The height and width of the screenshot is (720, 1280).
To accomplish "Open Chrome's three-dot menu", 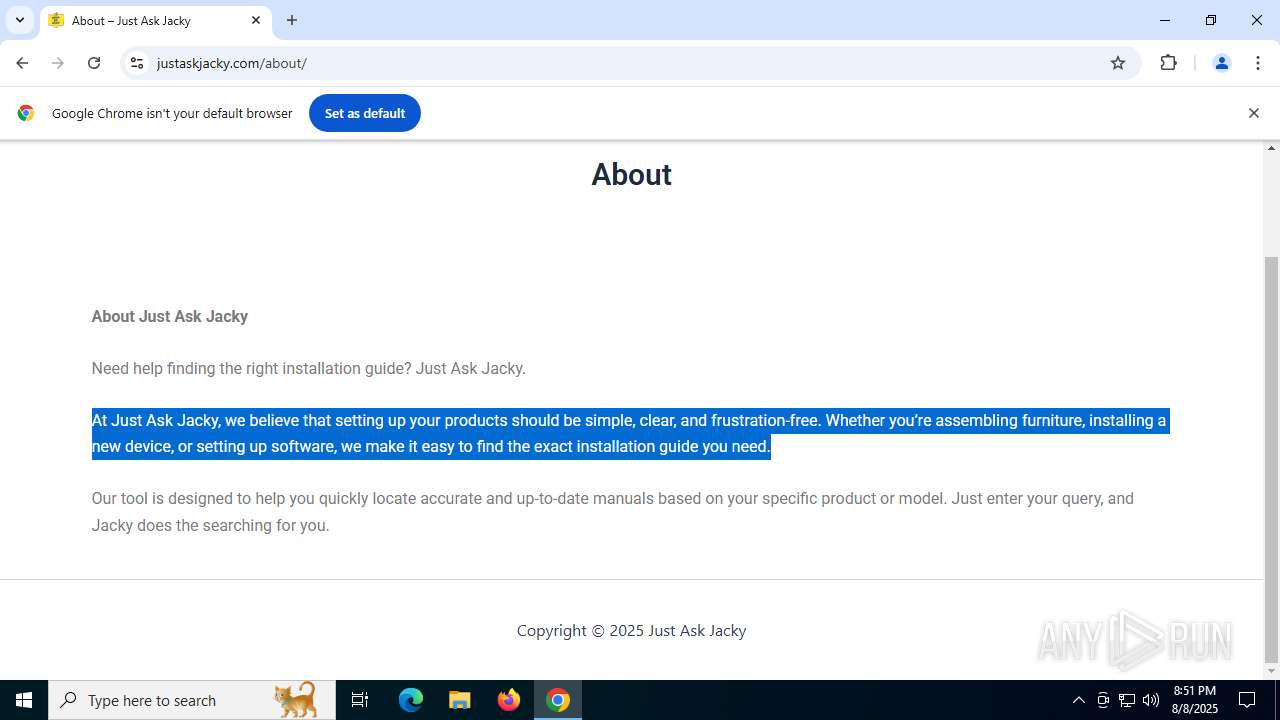I will (x=1258, y=63).
